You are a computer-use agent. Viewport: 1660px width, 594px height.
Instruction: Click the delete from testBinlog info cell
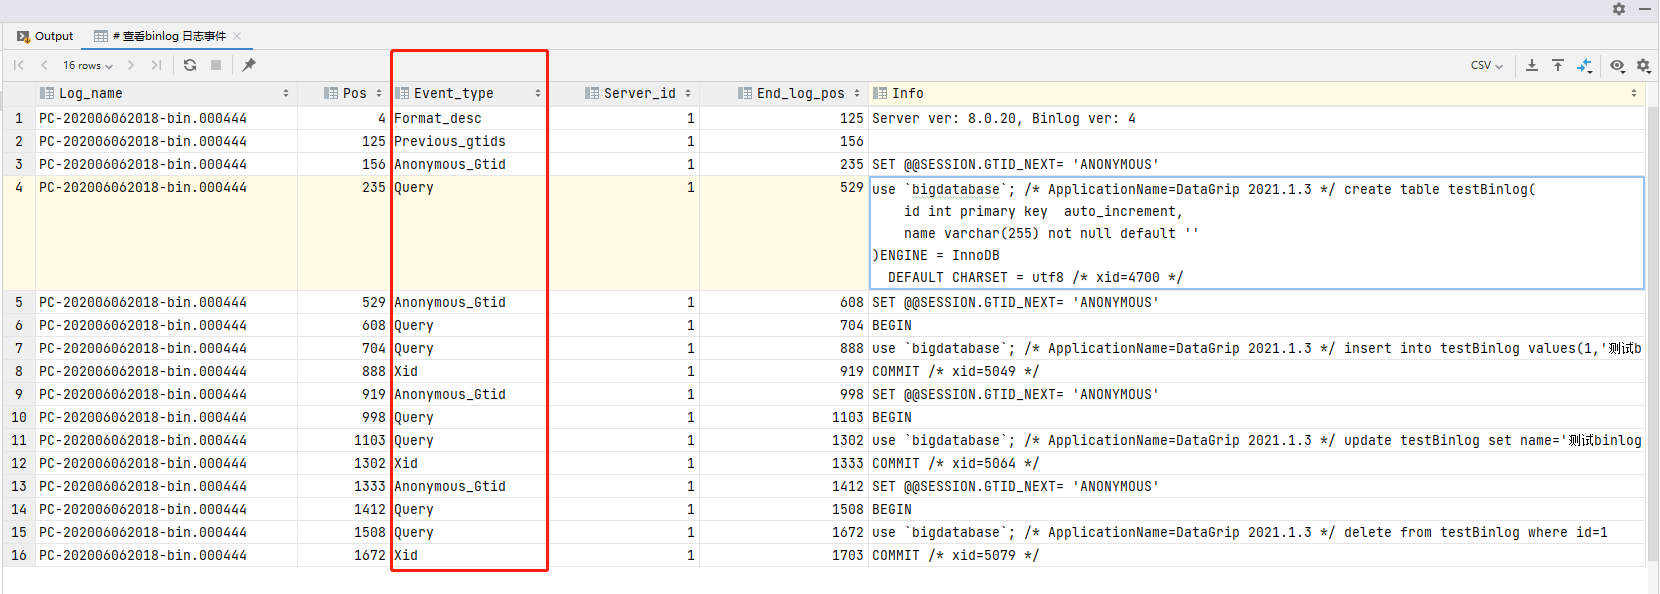(x=1256, y=532)
